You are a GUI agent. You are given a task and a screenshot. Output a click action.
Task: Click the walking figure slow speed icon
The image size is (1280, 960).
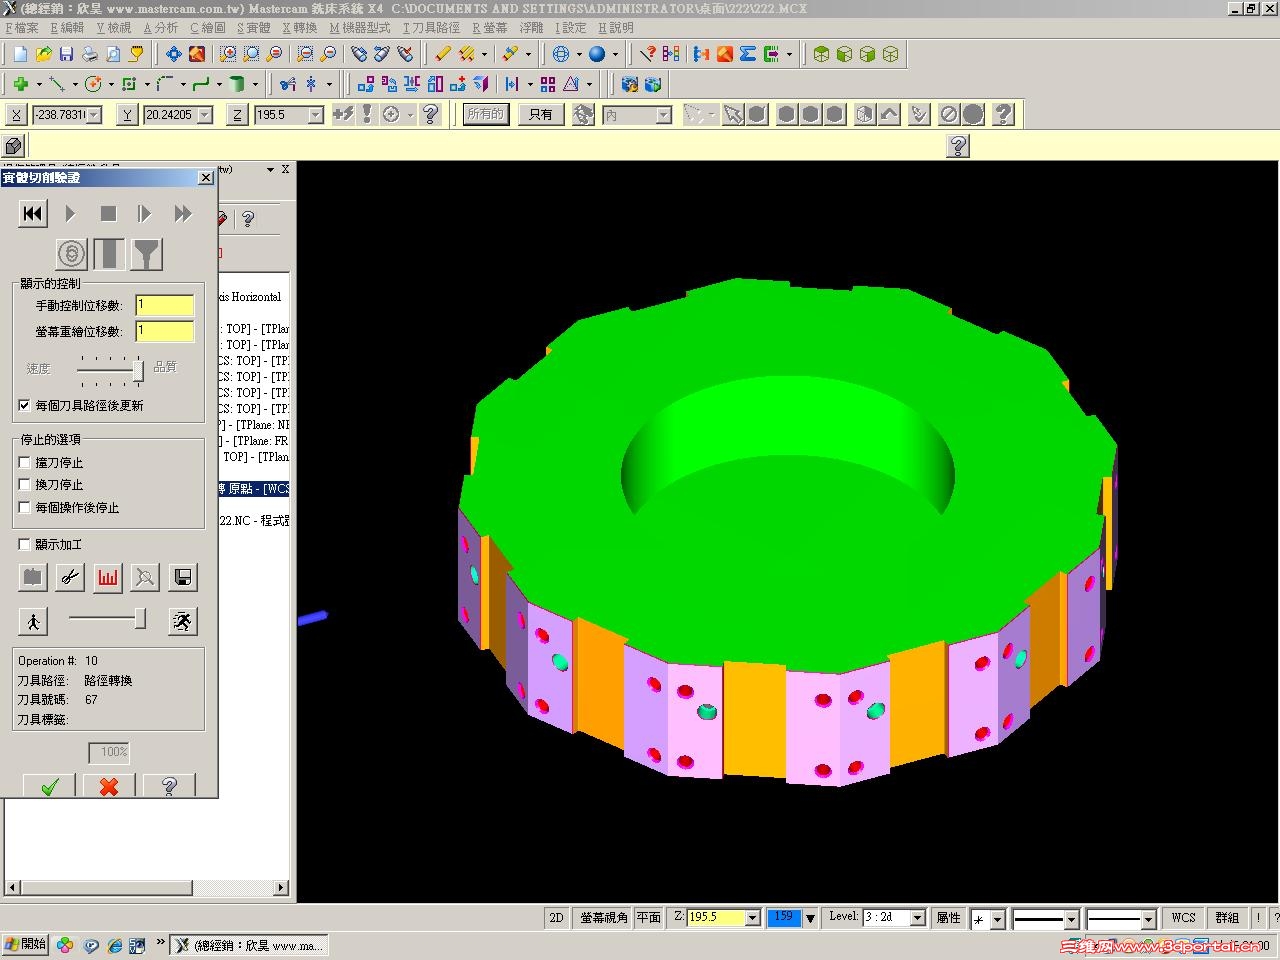33,621
